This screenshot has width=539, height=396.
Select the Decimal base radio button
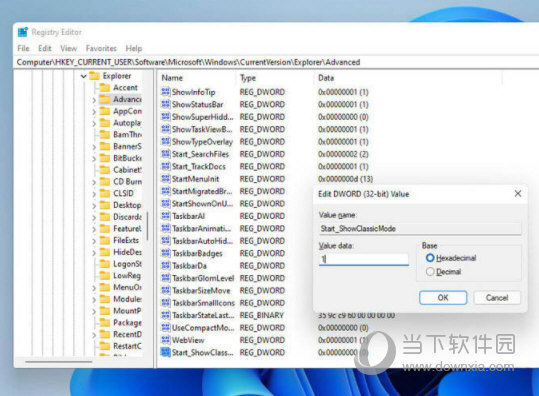[430, 272]
